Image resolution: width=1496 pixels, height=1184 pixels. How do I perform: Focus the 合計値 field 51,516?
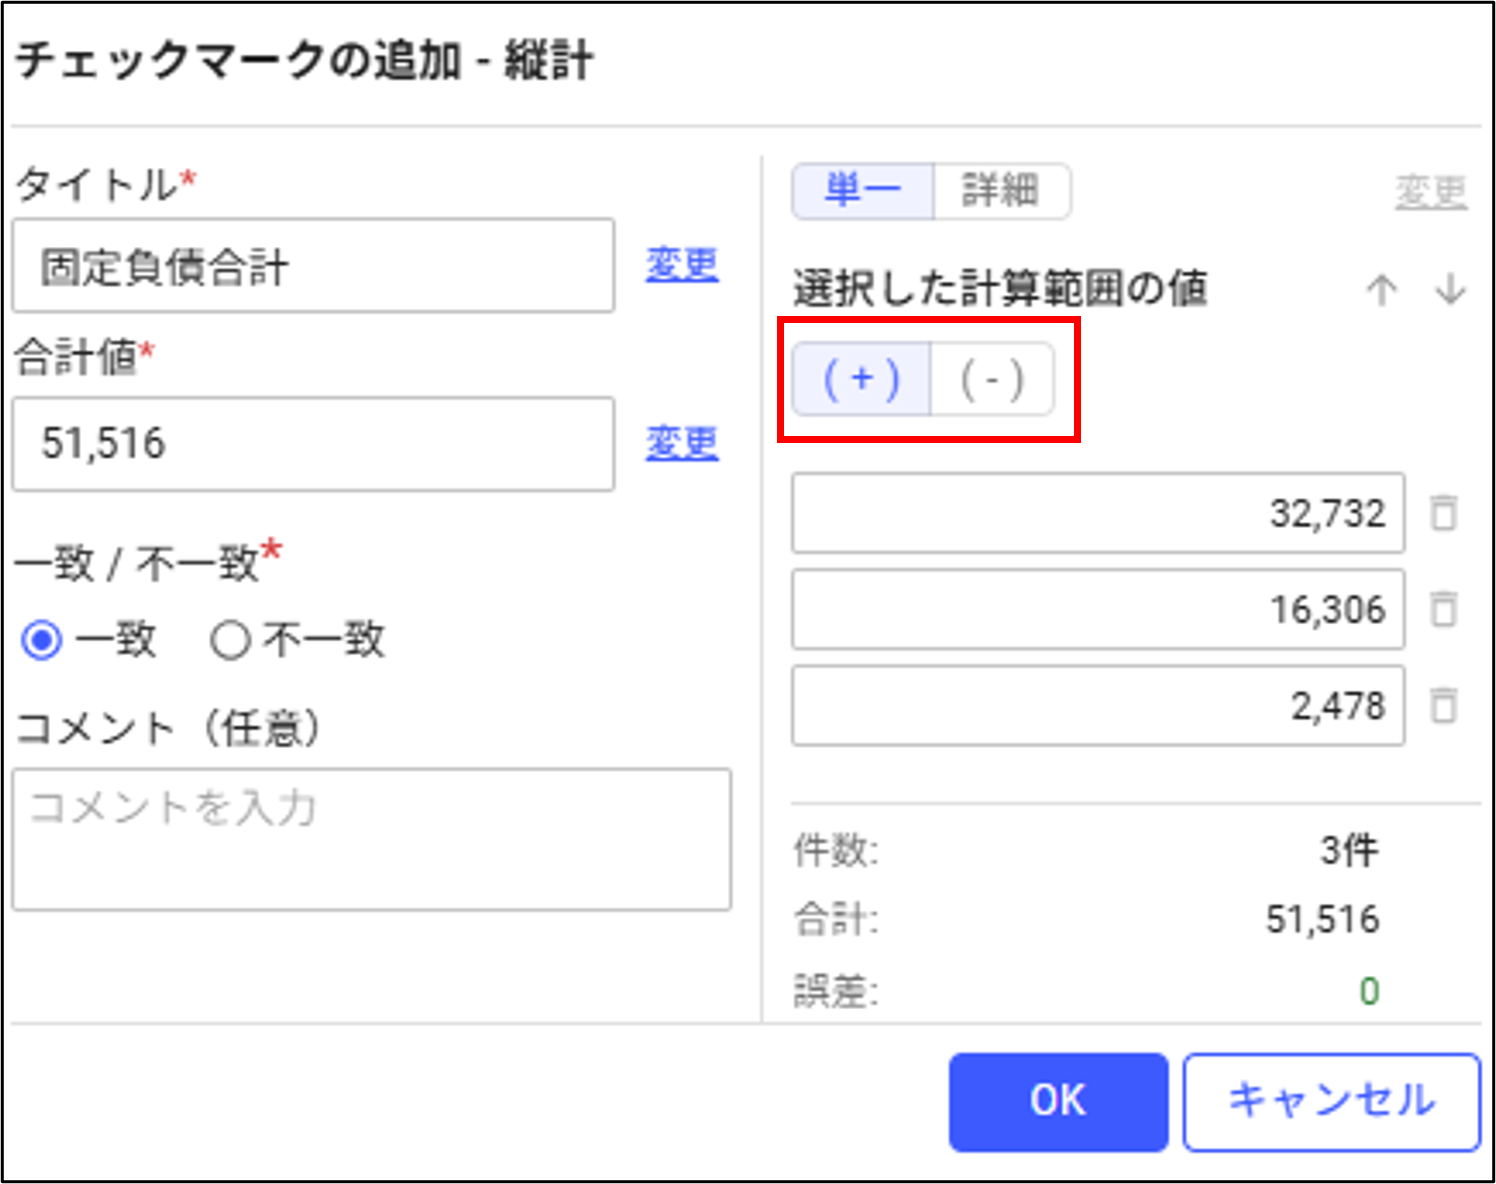pos(313,444)
